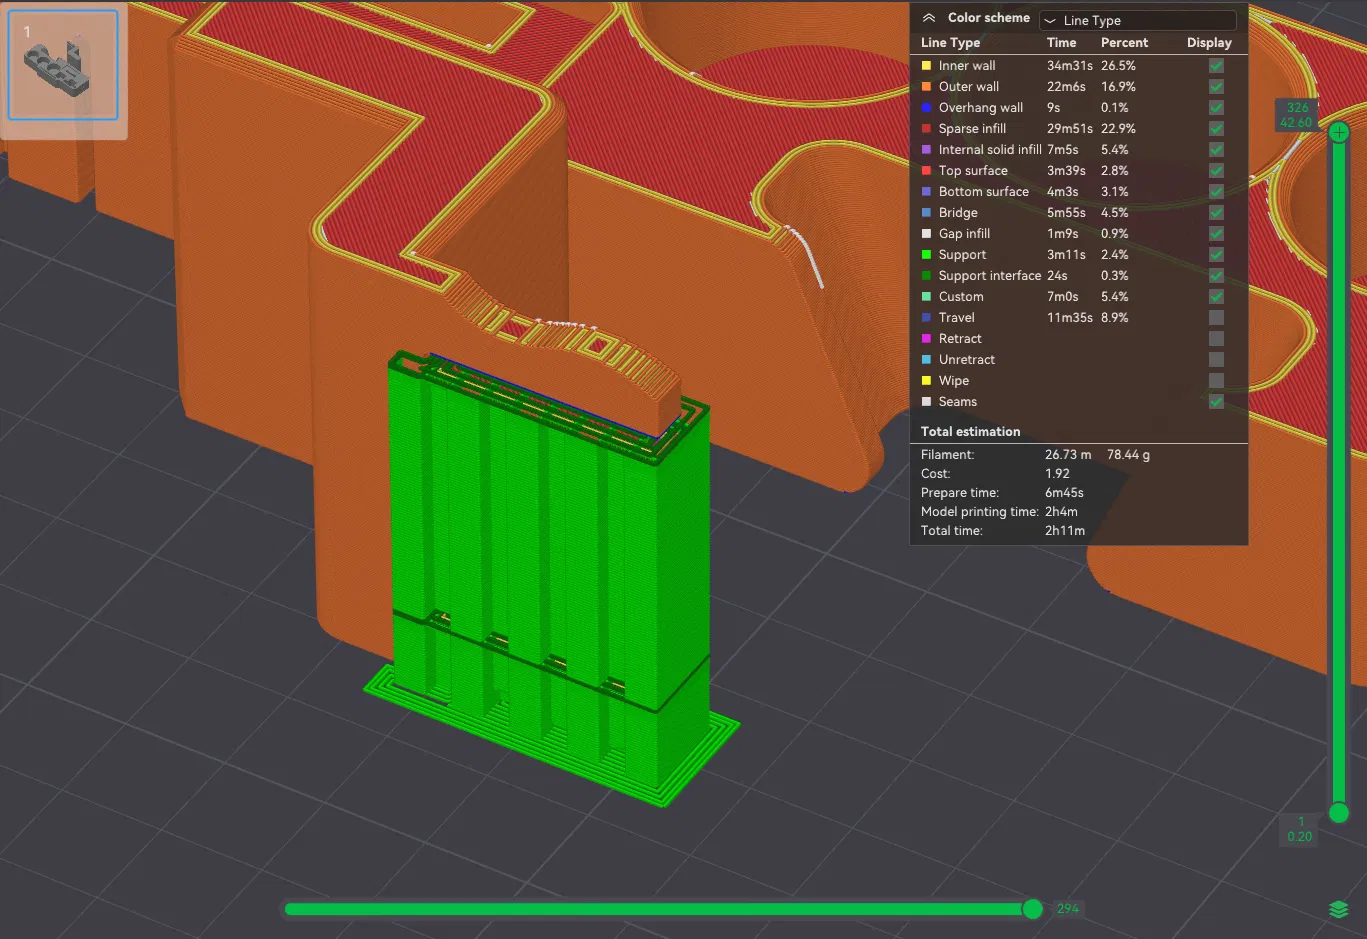The image size is (1367, 939).
Task: Toggle Bottom surface display checkbox
Action: tap(1216, 192)
